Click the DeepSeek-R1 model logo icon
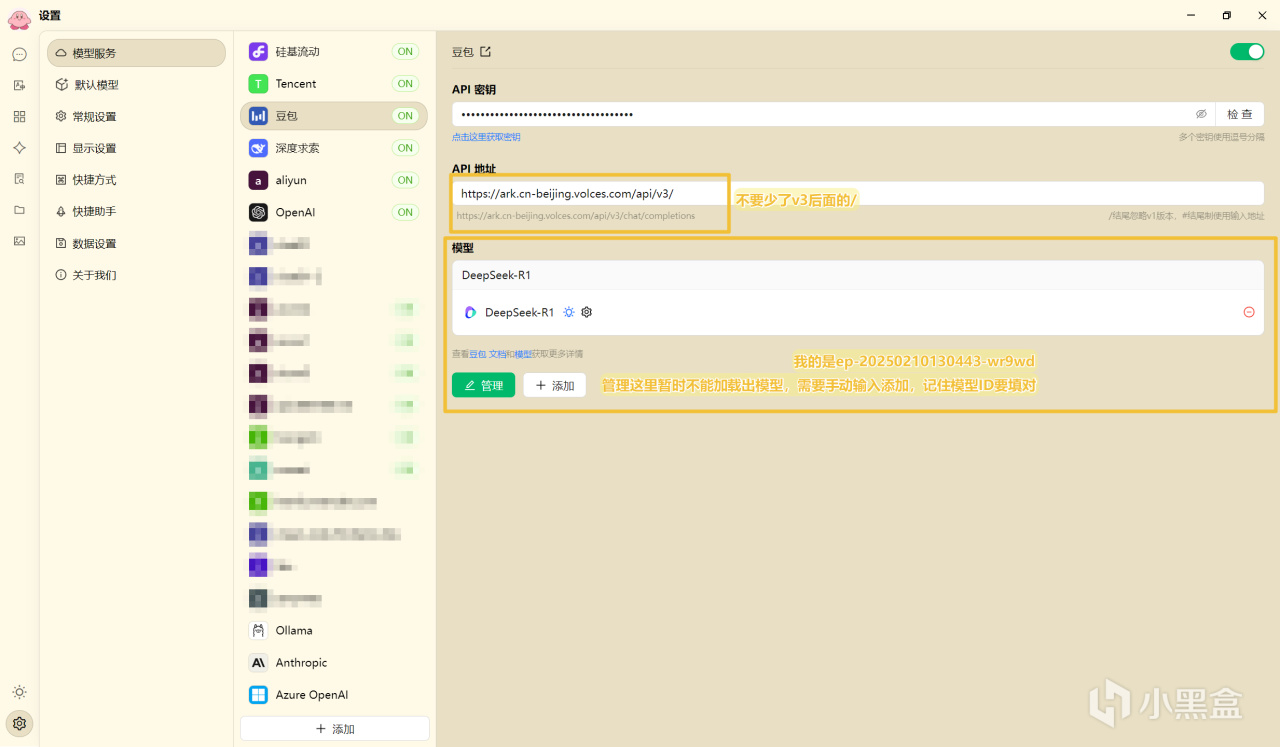The image size is (1280, 747). pos(470,312)
